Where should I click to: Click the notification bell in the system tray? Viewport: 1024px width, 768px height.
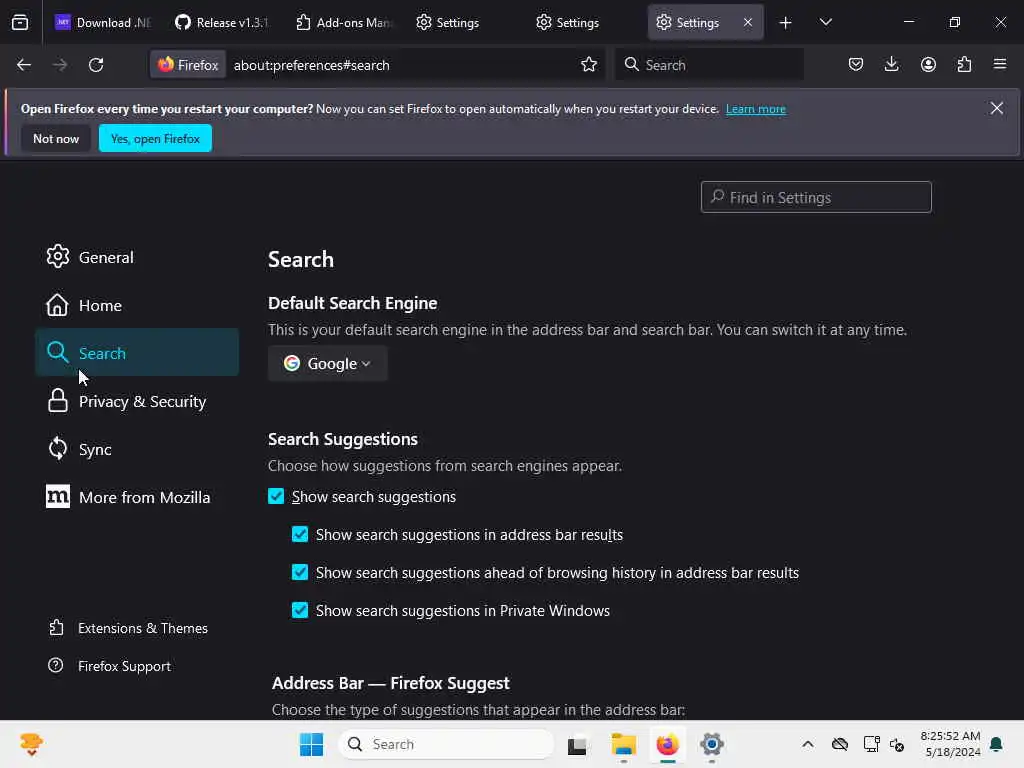point(996,744)
